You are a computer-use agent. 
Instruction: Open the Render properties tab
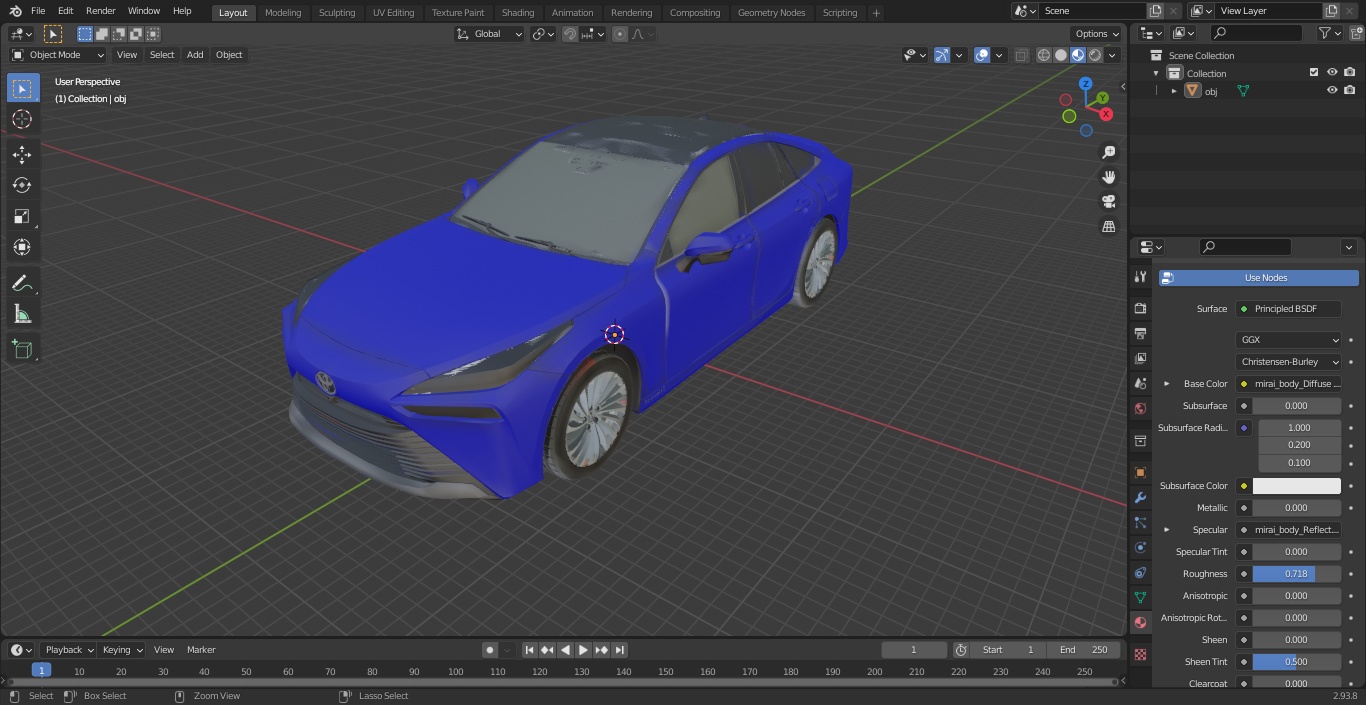coord(1140,308)
